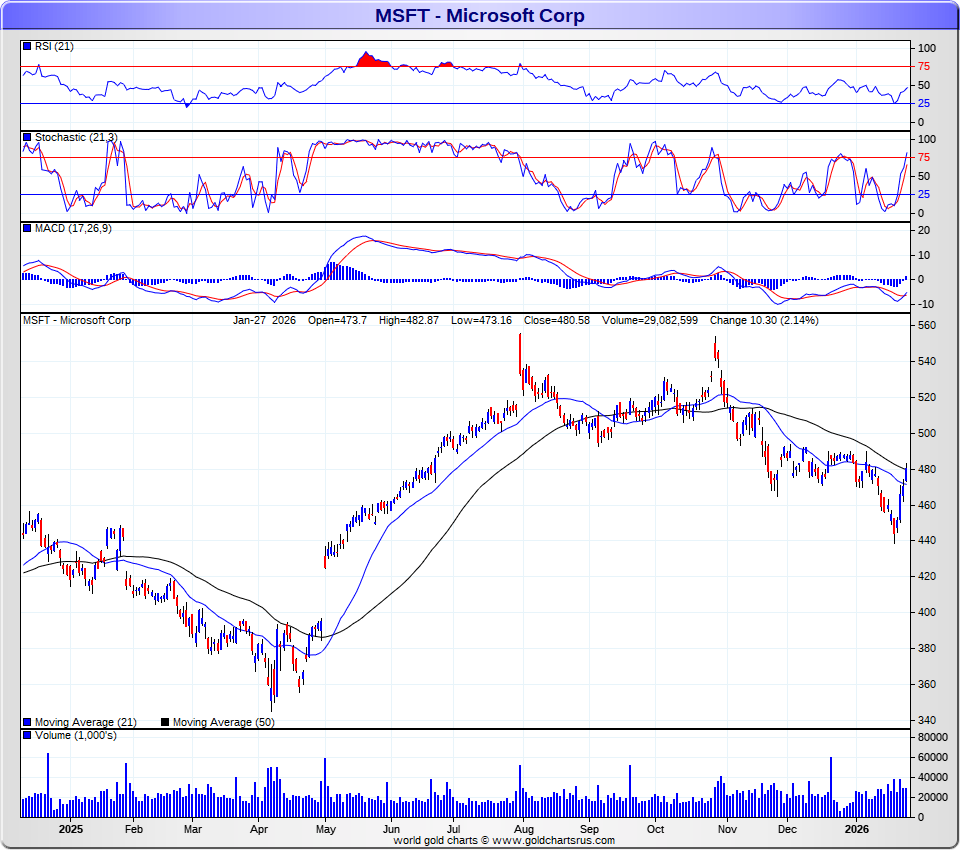The width and height of the screenshot is (960, 850).
Task: Click the black square beside Moving Average (50)
Action: pos(165,722)
